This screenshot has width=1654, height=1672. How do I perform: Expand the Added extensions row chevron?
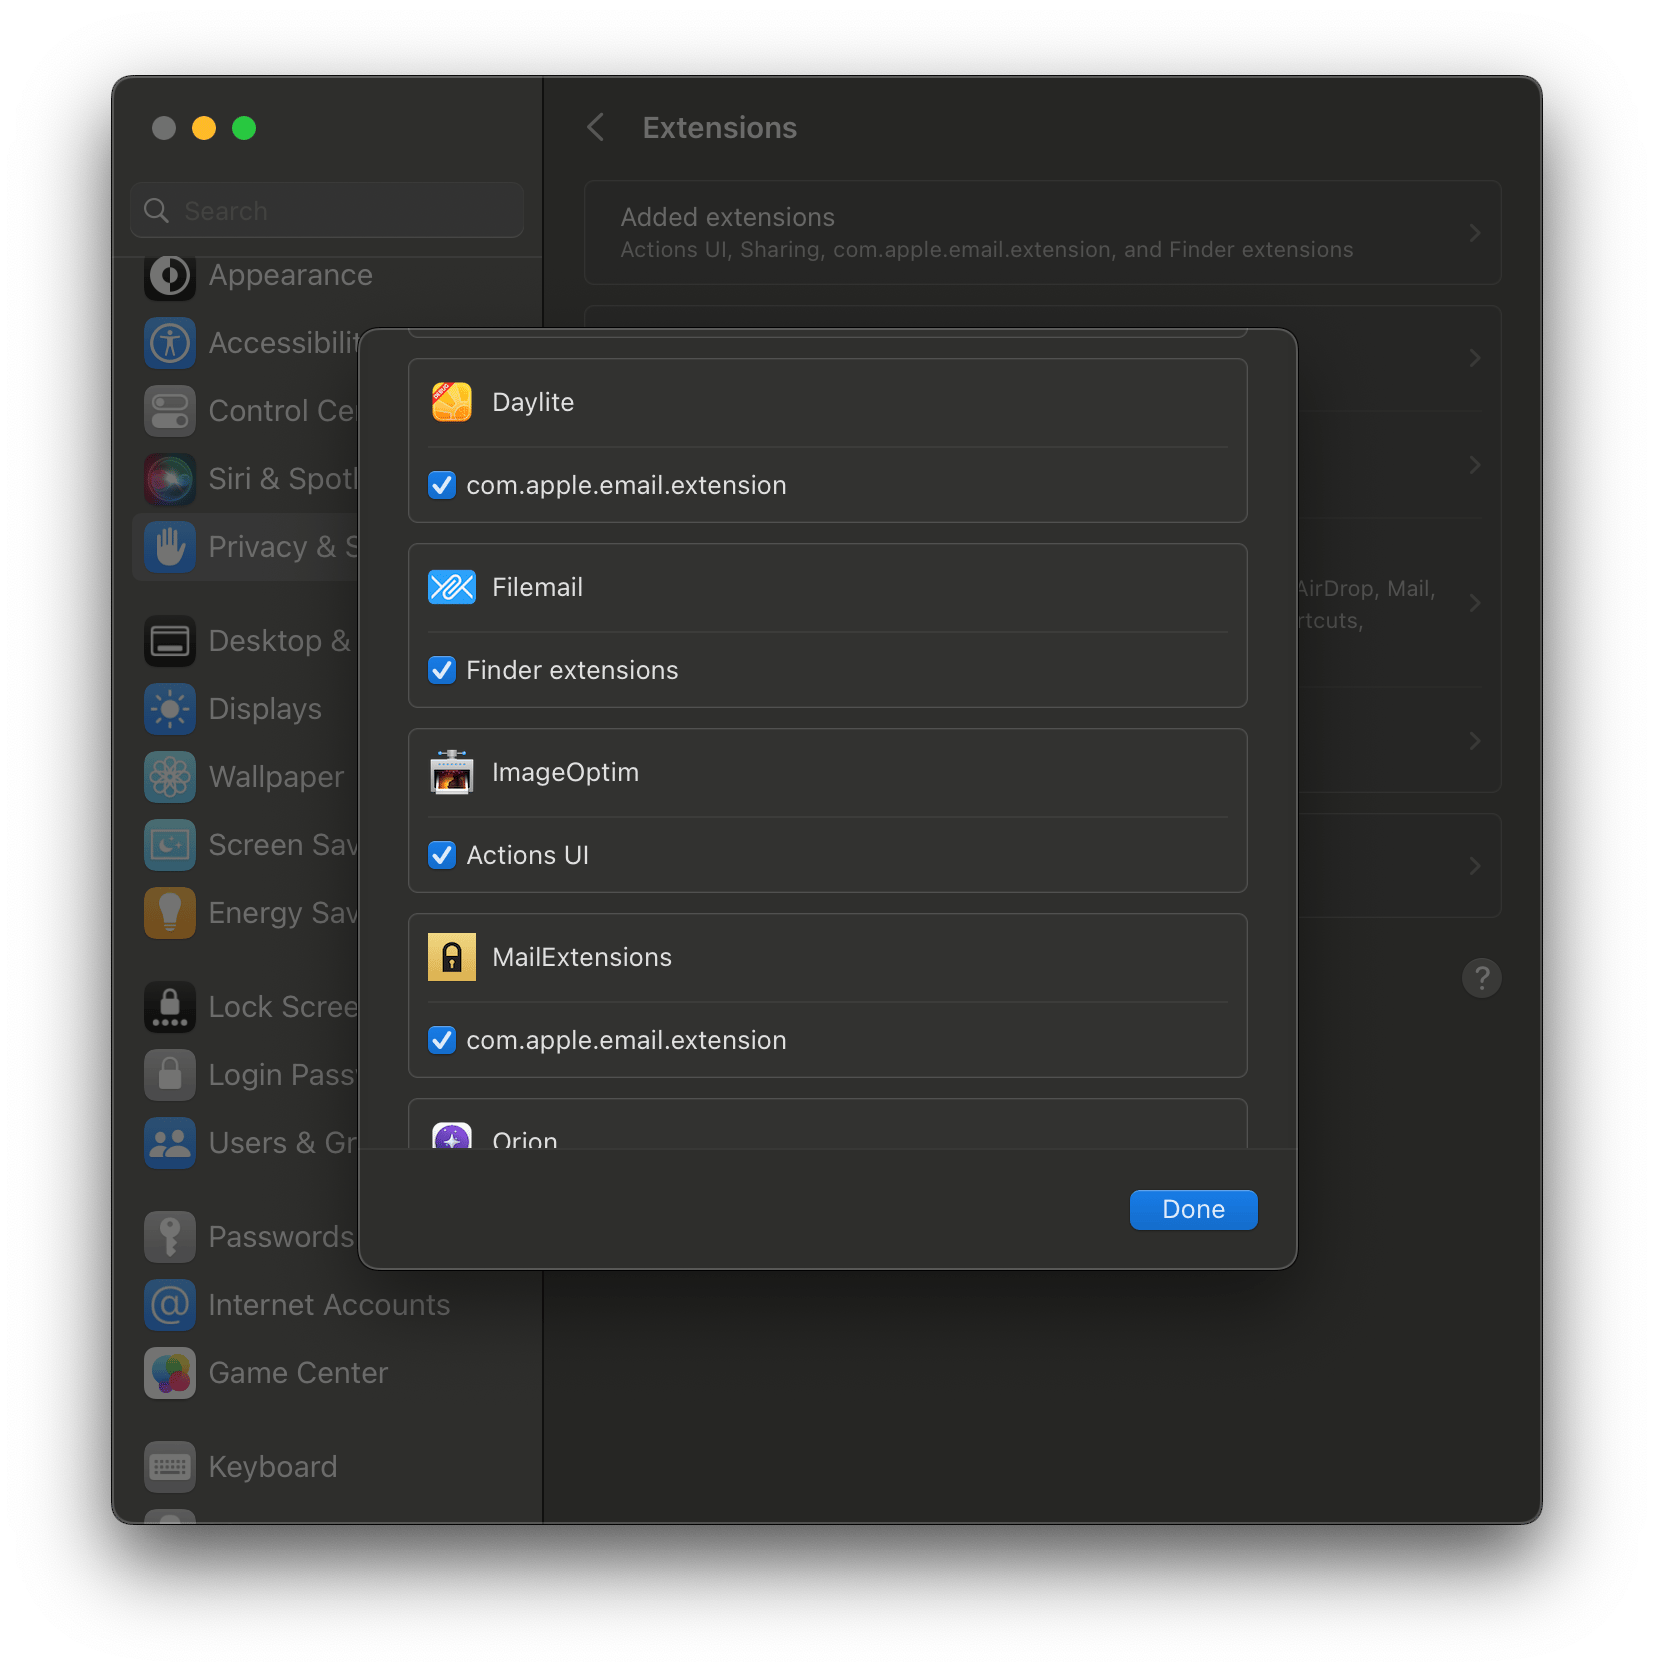point(1474,233)
